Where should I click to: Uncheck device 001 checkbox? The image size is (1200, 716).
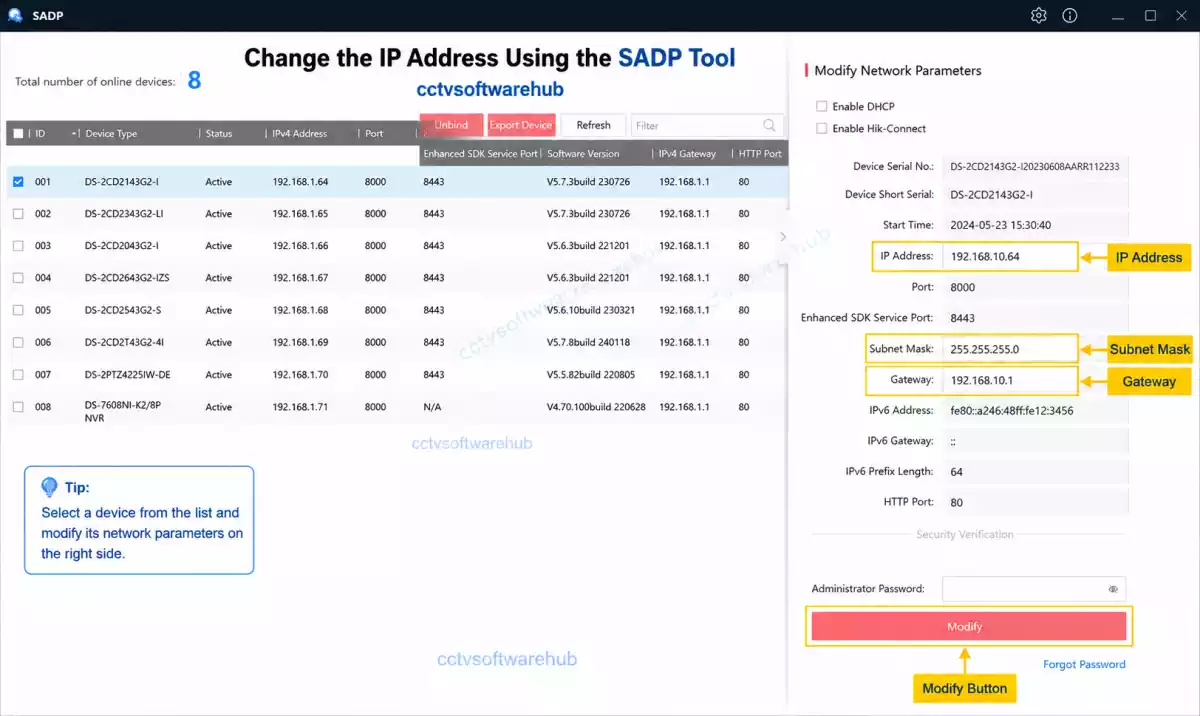(x=18, y=182)
